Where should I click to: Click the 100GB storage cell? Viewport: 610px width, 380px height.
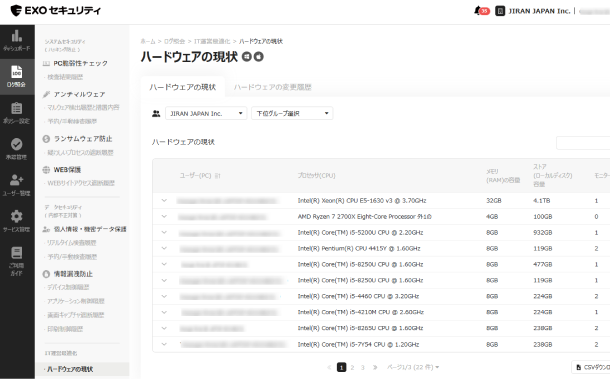543,217
